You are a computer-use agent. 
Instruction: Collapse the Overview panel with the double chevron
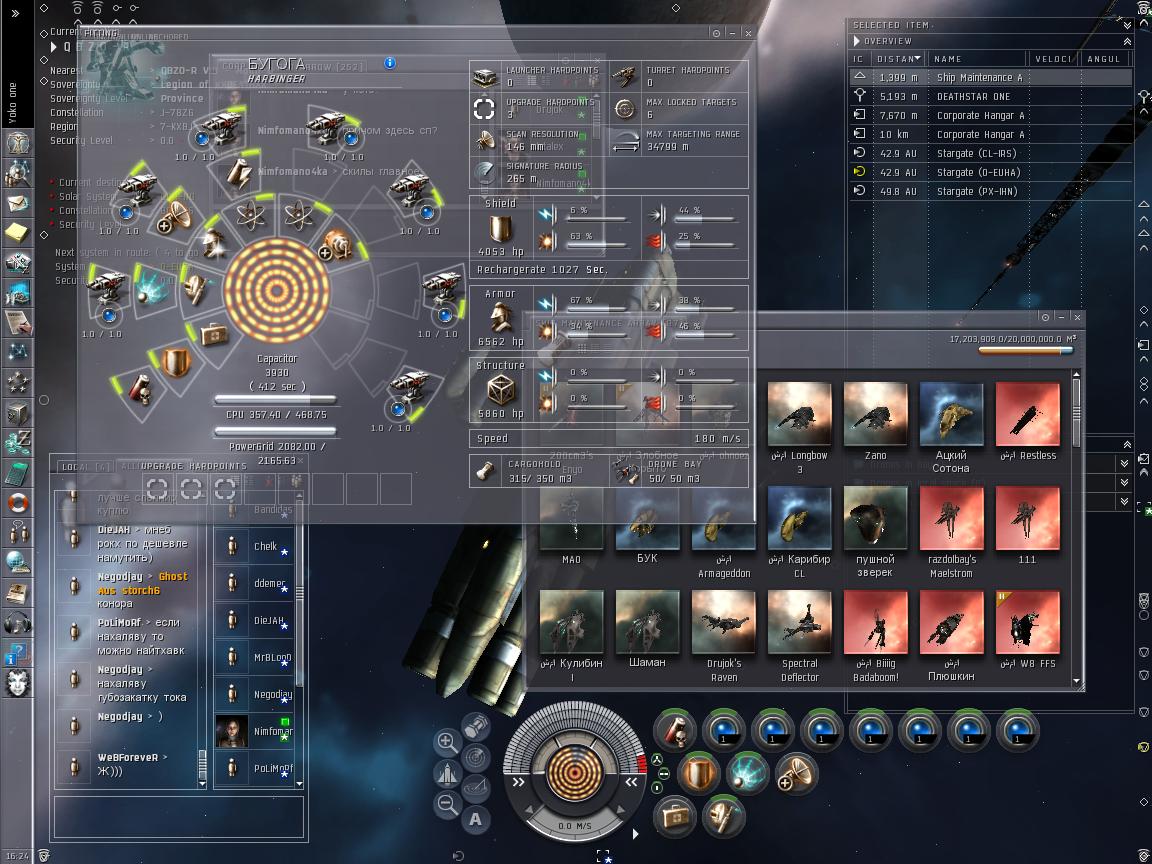(x=1128, y=41)
